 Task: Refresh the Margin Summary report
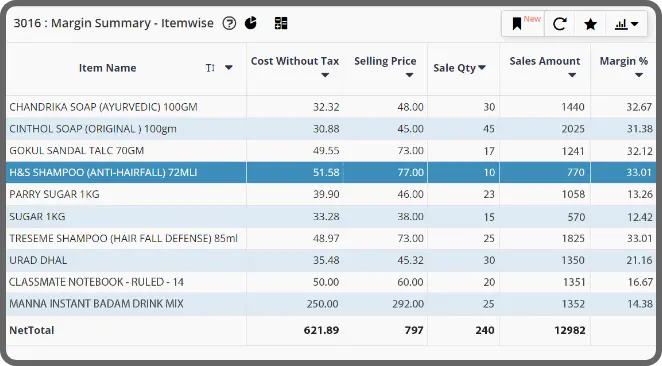(x=560, y=24)
